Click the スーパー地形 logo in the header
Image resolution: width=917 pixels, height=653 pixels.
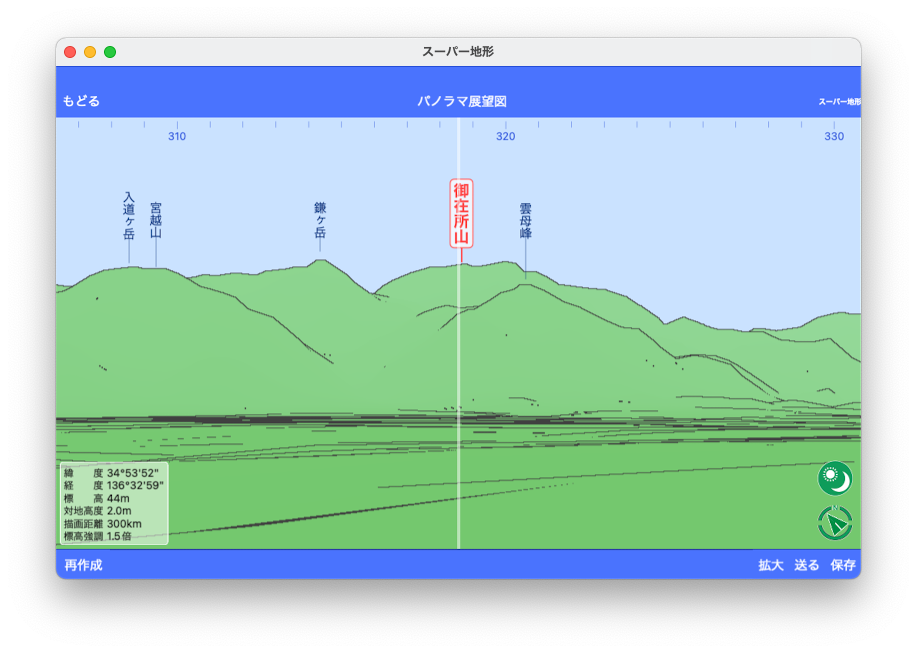tap(839, 101)
